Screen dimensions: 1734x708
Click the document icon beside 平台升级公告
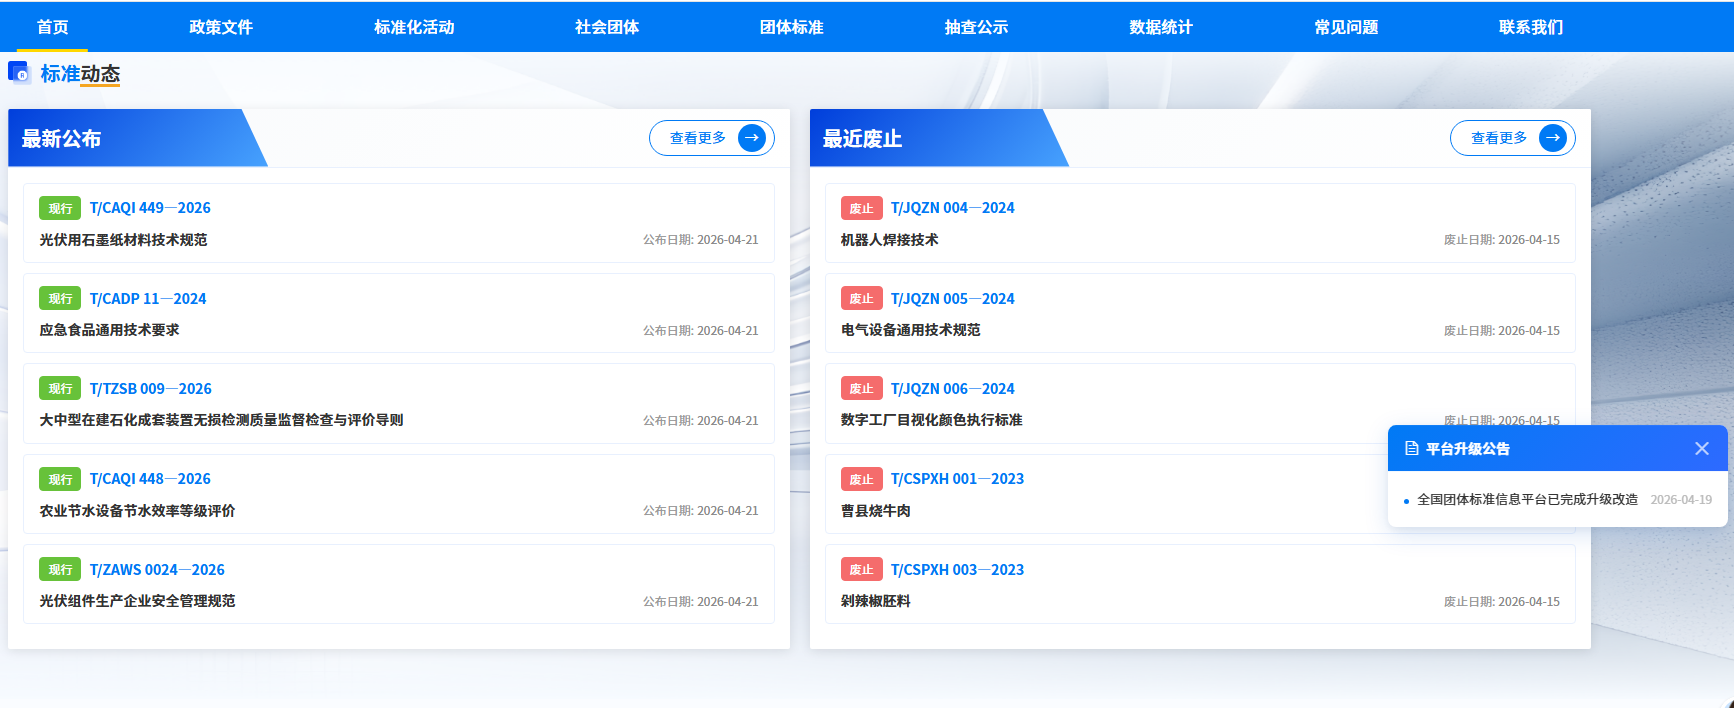(x=1411, y=449)
